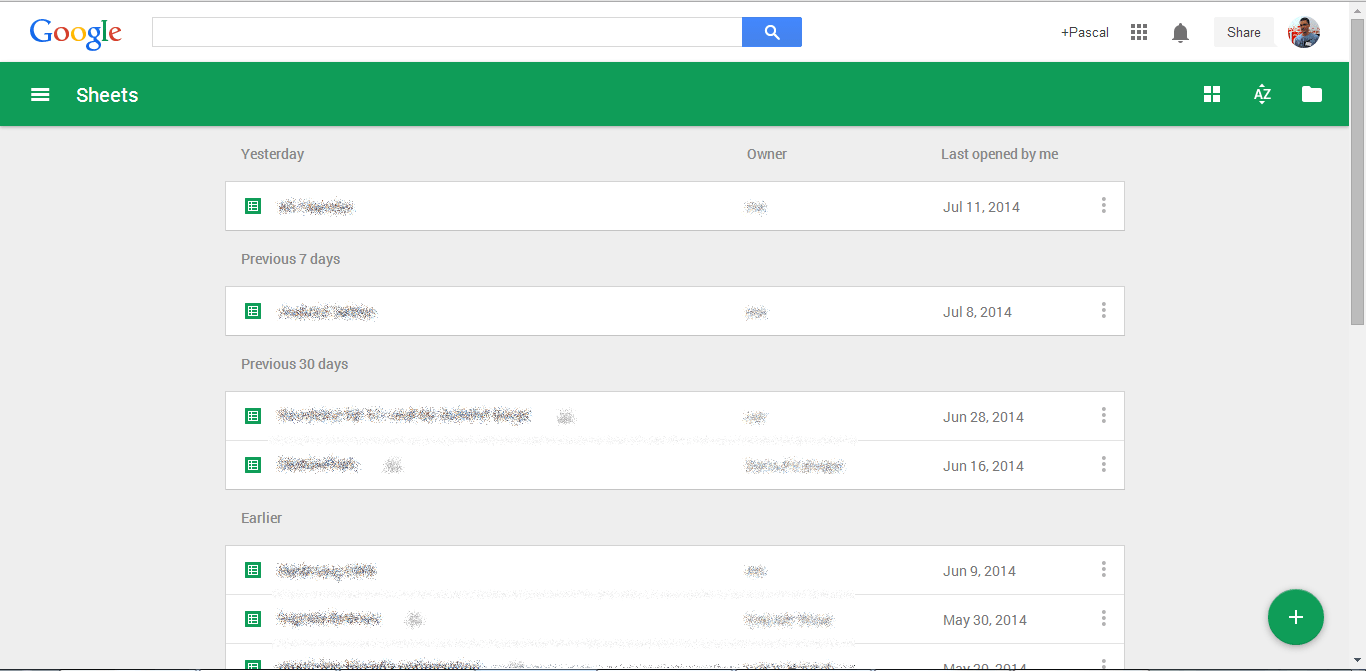
Task: Open the hamburger main menu
Action: click(40, 95)
